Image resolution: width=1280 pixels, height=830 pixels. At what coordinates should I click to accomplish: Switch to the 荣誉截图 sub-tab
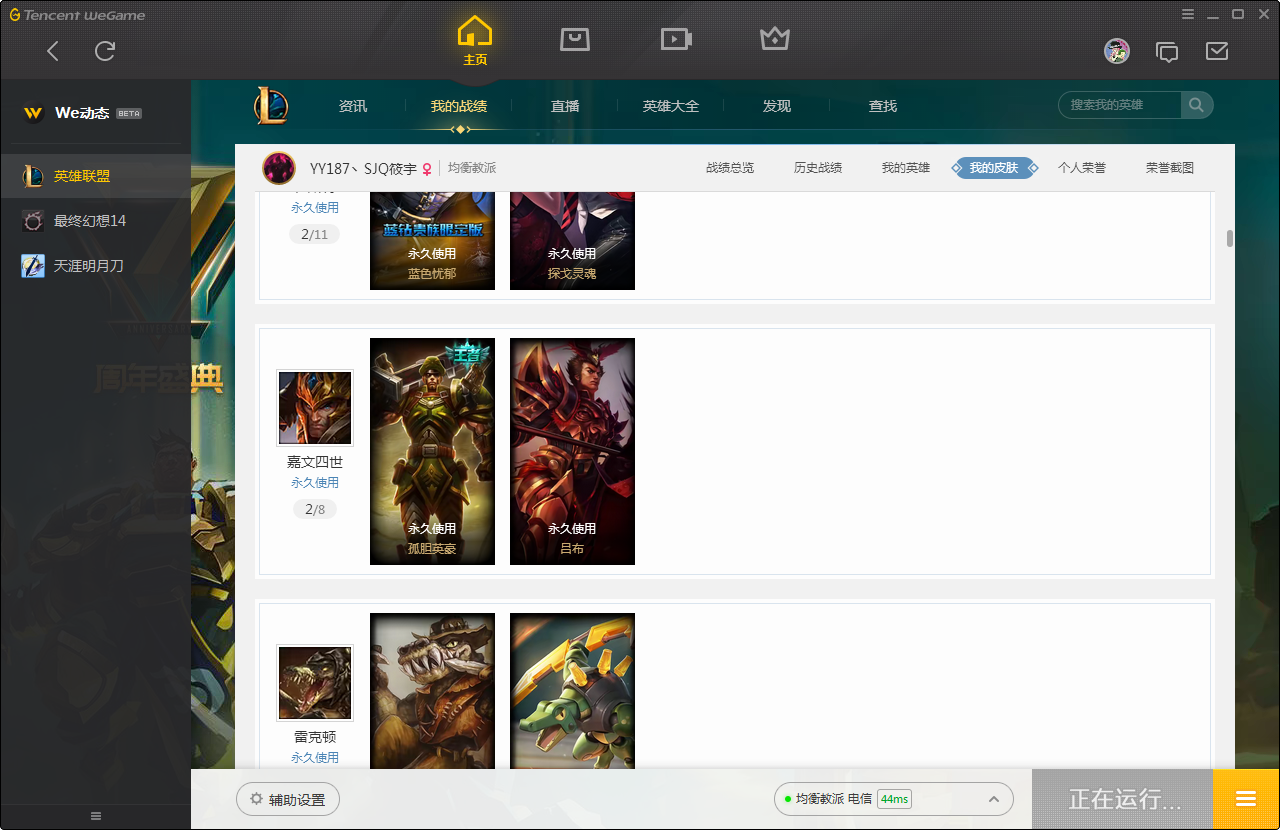point(1170,168)
